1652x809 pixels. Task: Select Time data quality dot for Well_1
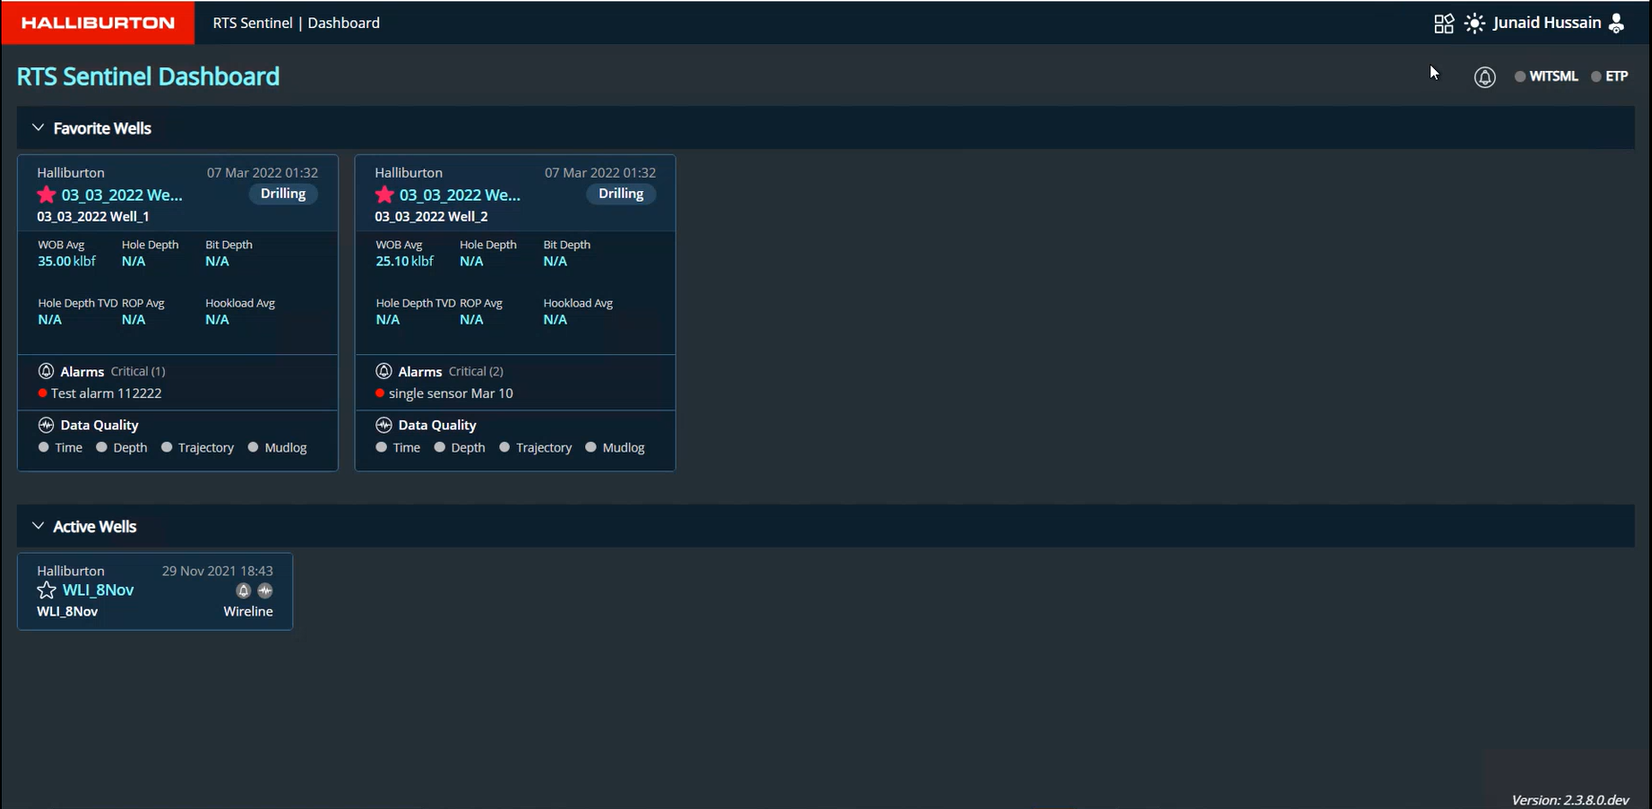click(x=44, y=447)
